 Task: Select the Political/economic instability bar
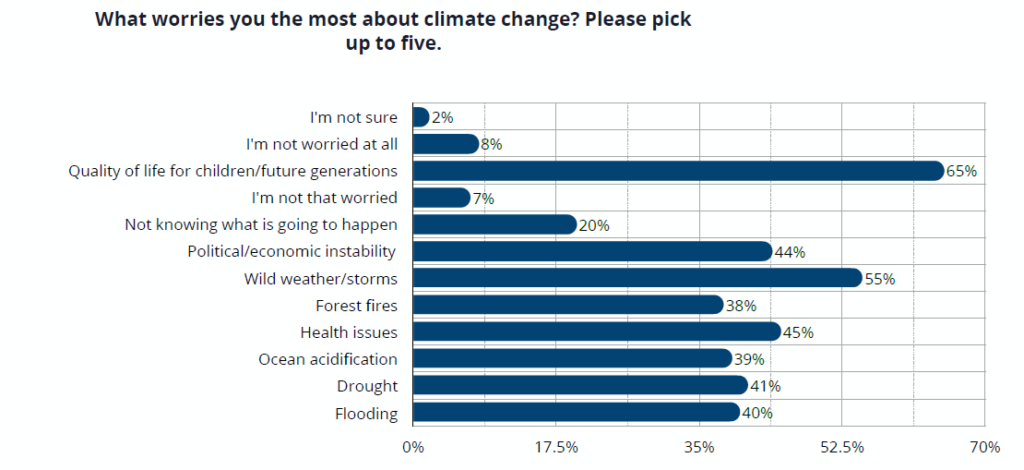coord(591,251)
